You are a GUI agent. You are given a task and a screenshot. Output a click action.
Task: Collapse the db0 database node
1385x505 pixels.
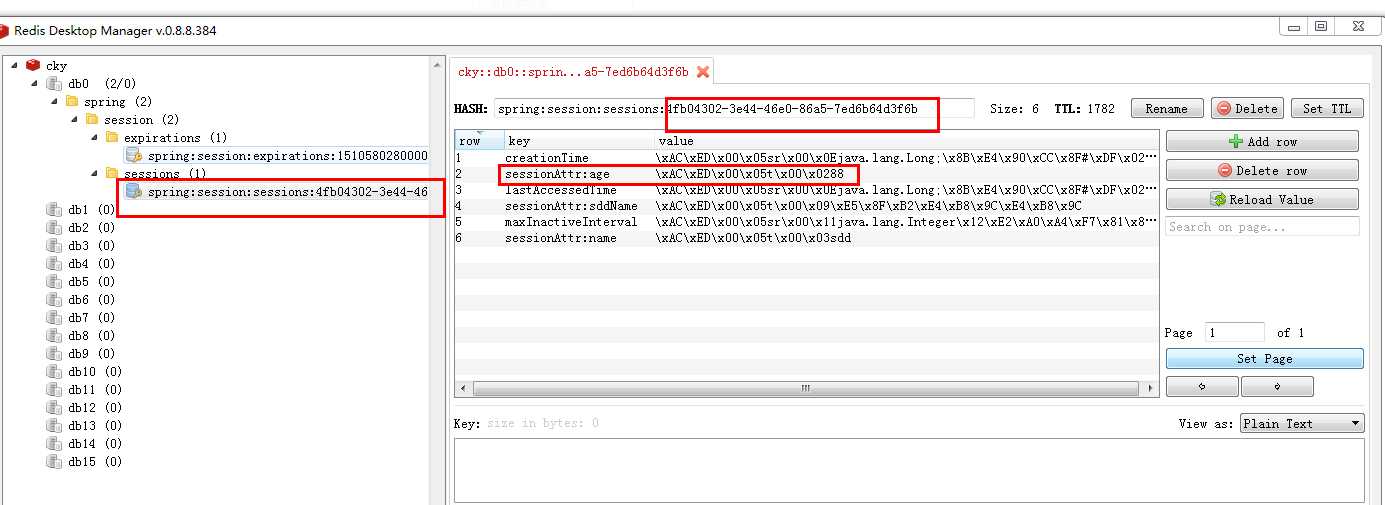pos(34,84)
